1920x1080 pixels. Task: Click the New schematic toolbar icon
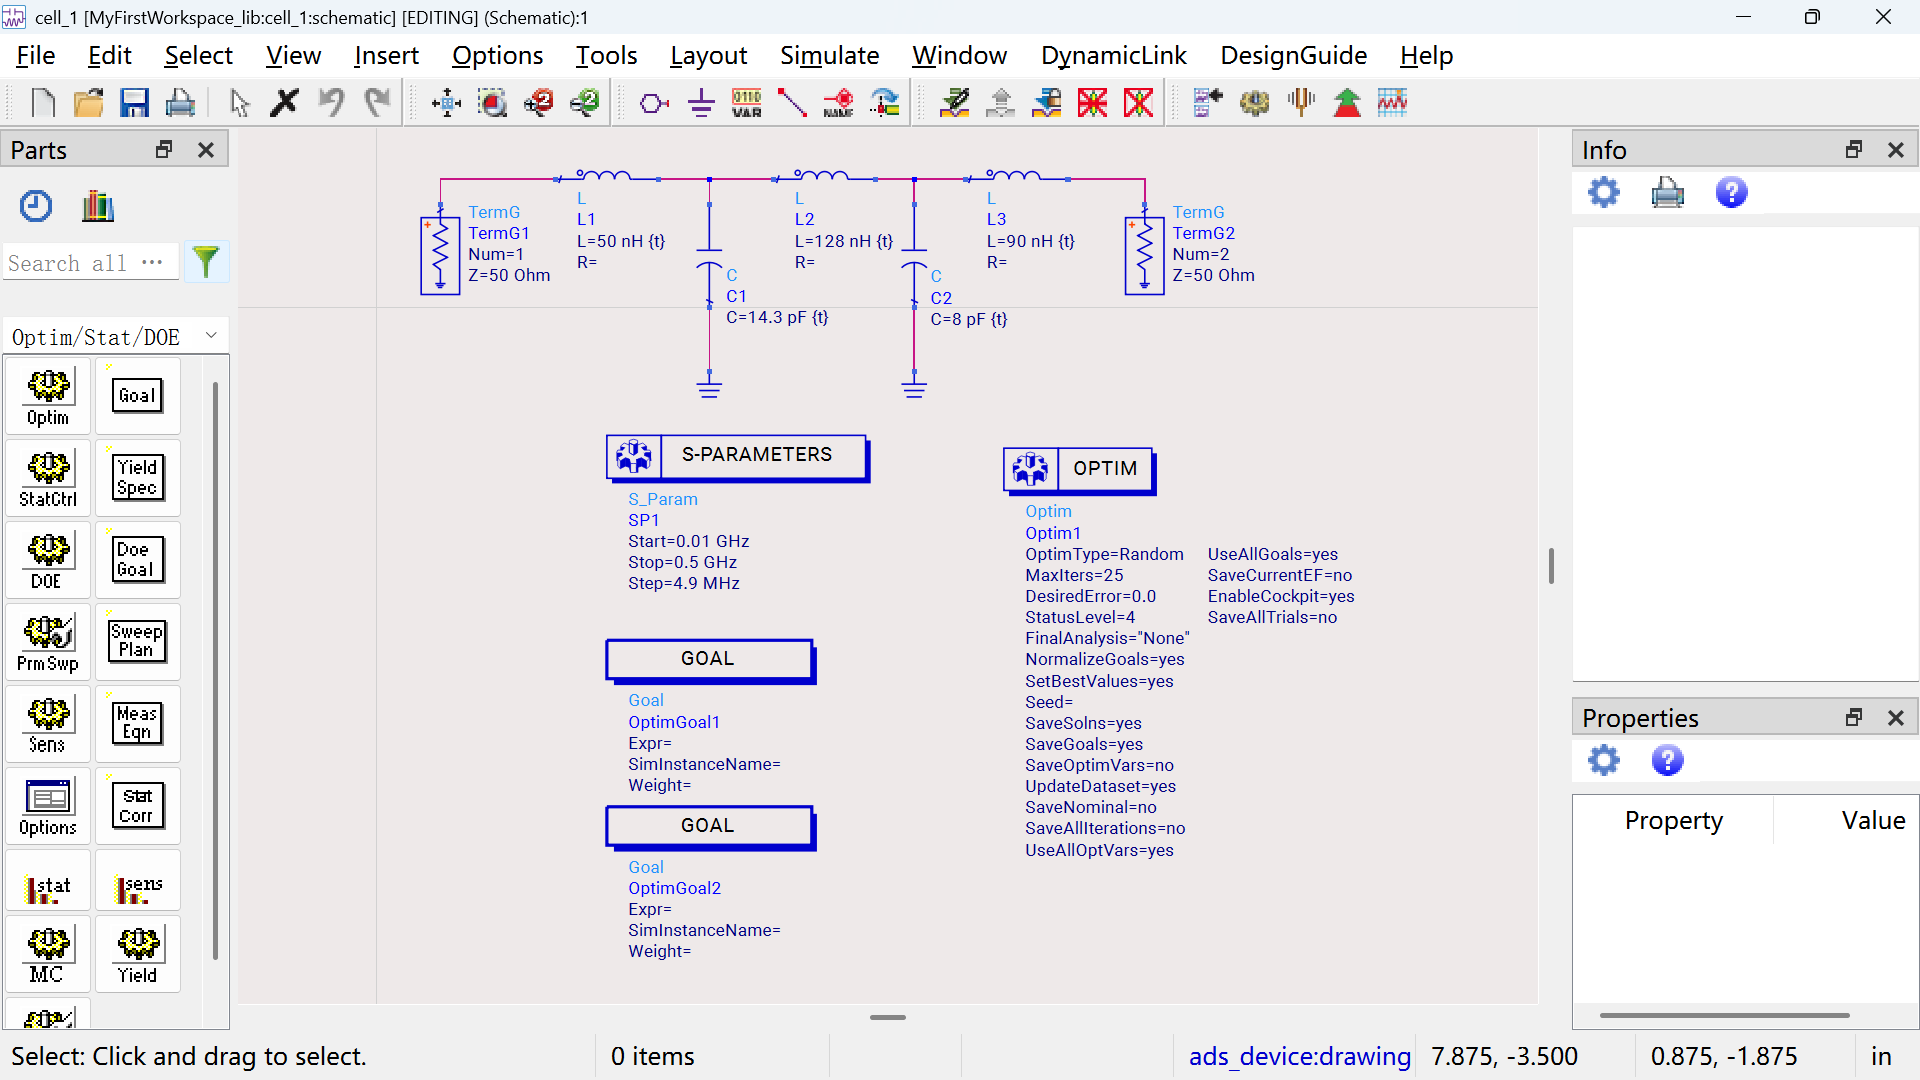tap(43, 102)
